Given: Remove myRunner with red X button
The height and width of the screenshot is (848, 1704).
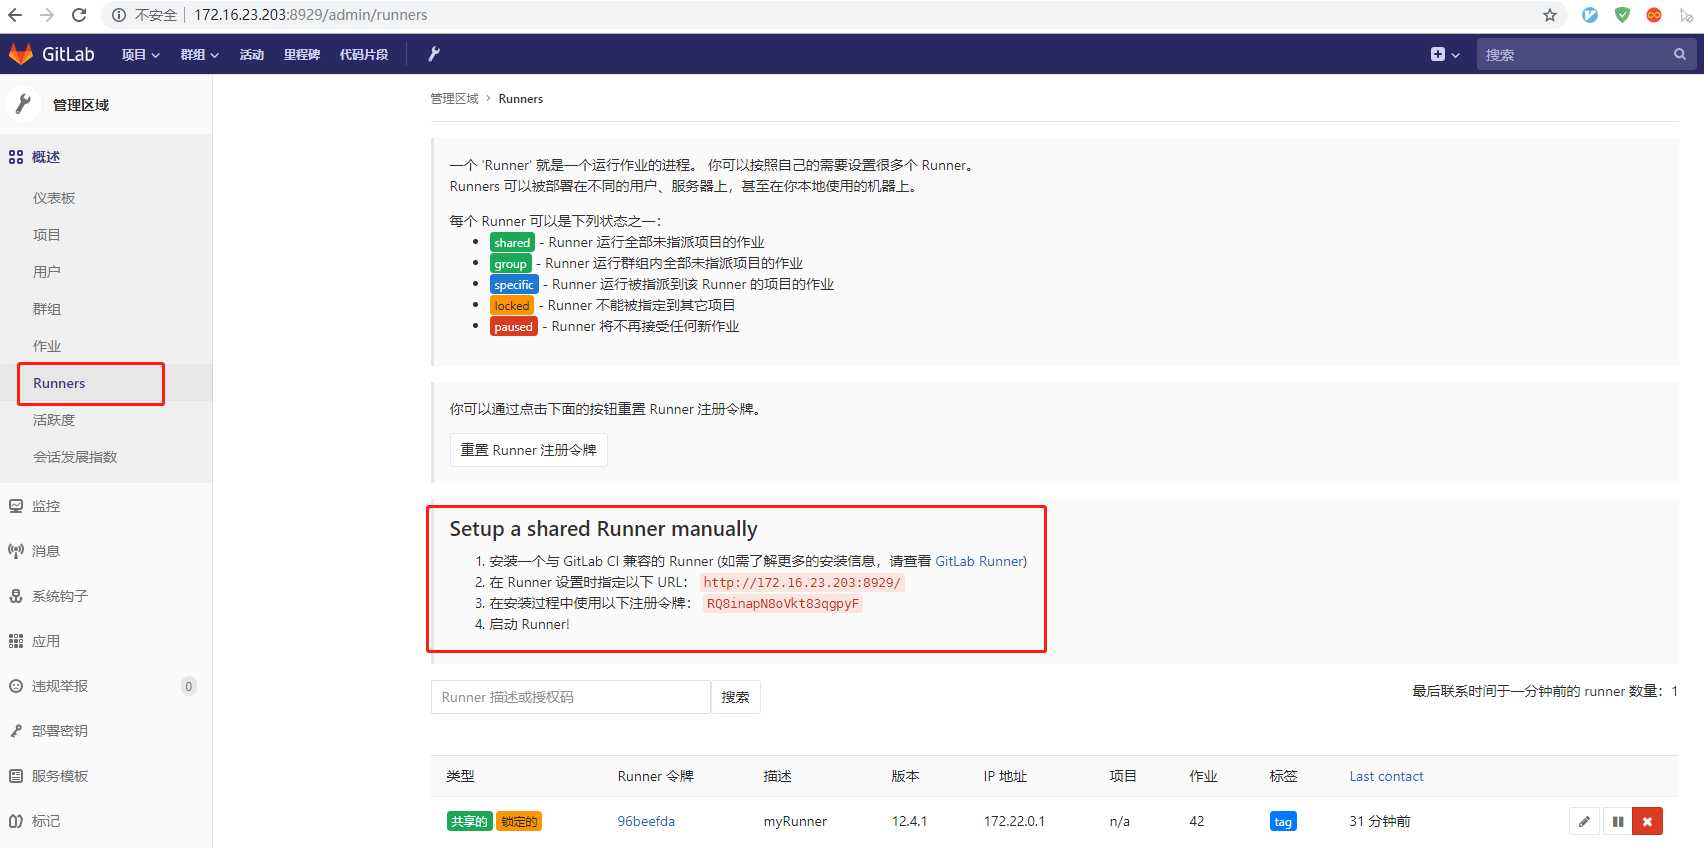Looking at the screenshot, I should pyautogui.click(x=1647, y=822).
